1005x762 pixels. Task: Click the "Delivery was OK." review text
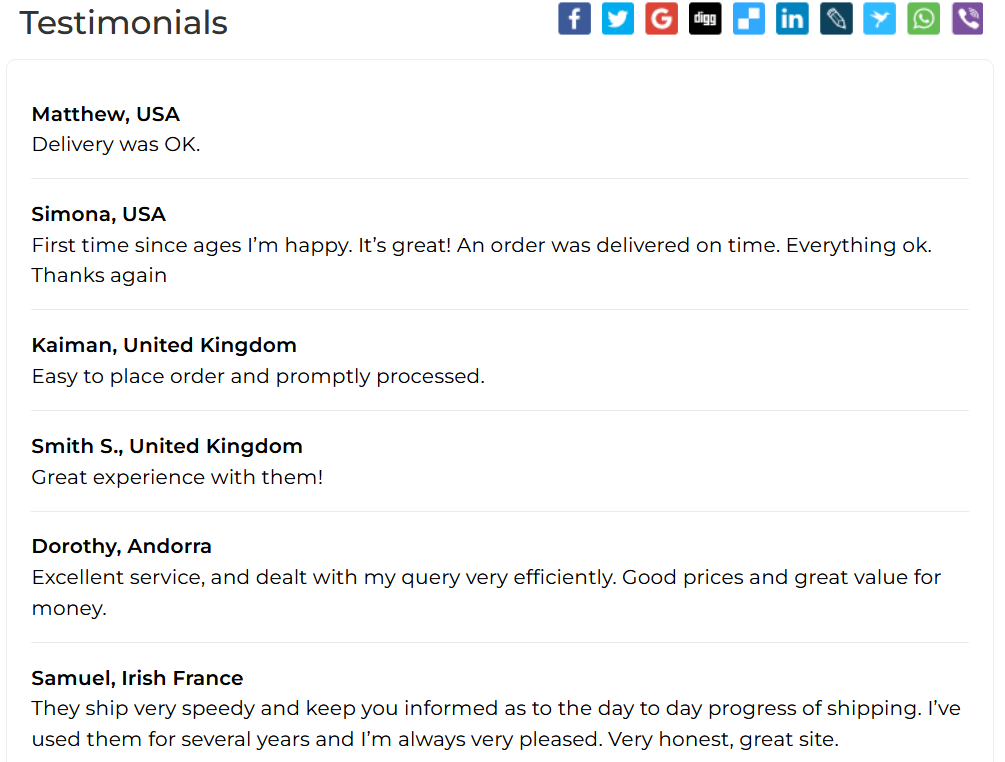tap(116, 144)
